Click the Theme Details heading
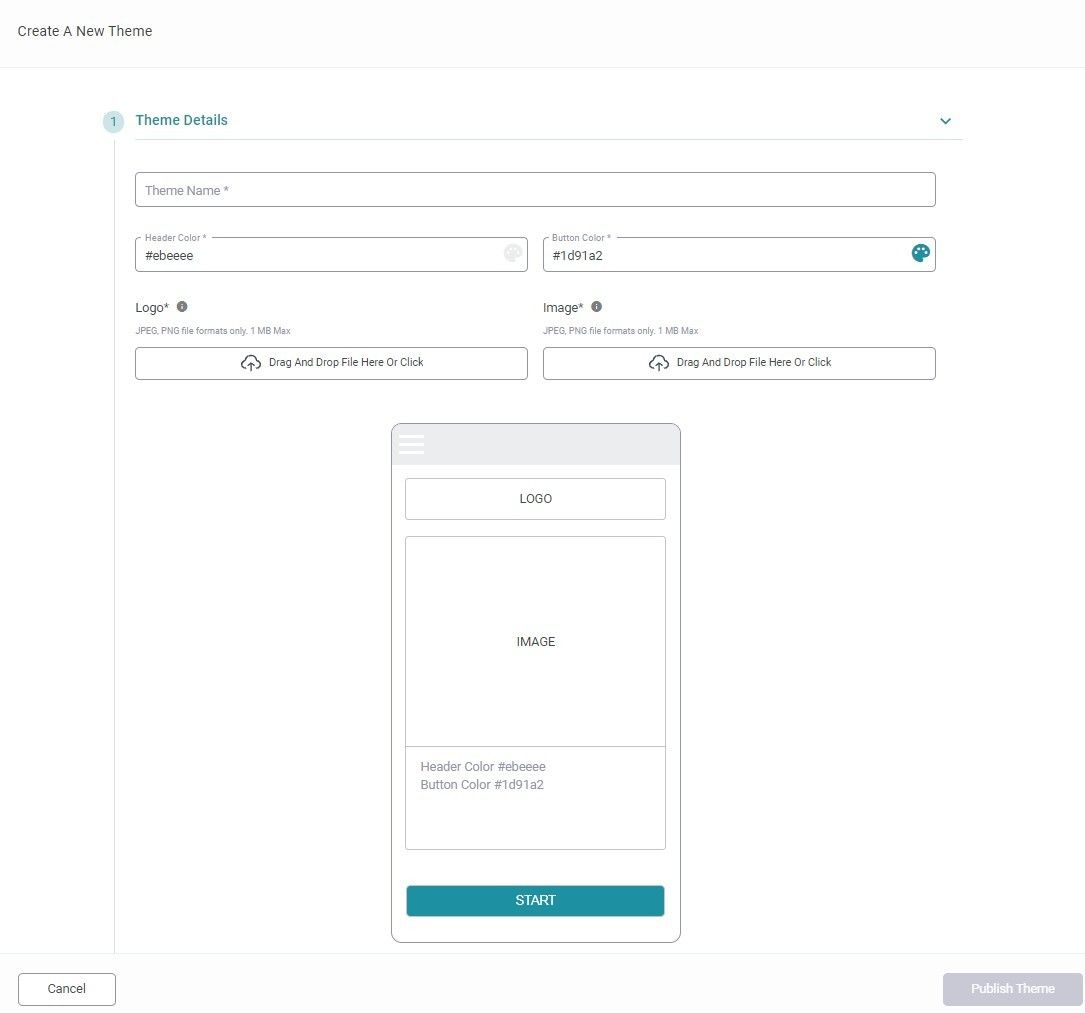 (x=181, y=120)
